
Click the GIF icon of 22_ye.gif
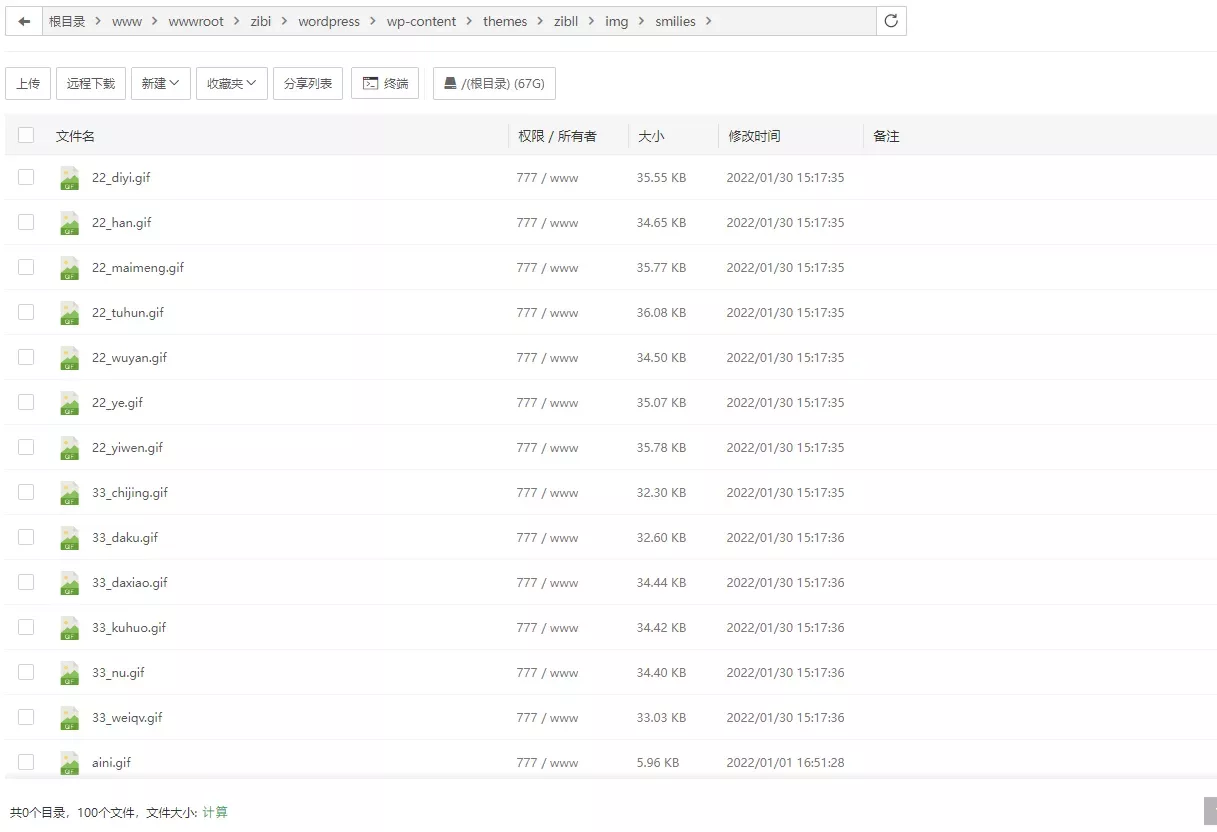(x=69, y=403)
